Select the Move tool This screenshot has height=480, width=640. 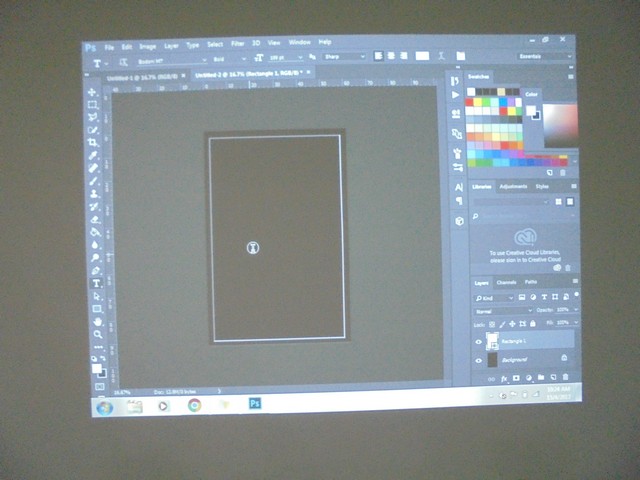point(92,92)
